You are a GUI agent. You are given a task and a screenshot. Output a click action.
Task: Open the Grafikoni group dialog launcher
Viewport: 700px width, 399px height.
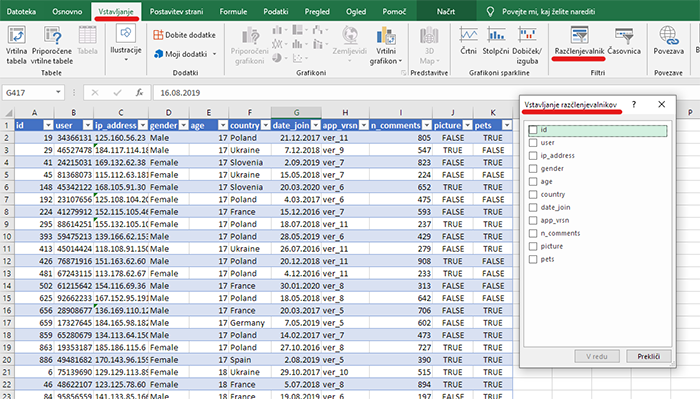[x=404, y=72]
